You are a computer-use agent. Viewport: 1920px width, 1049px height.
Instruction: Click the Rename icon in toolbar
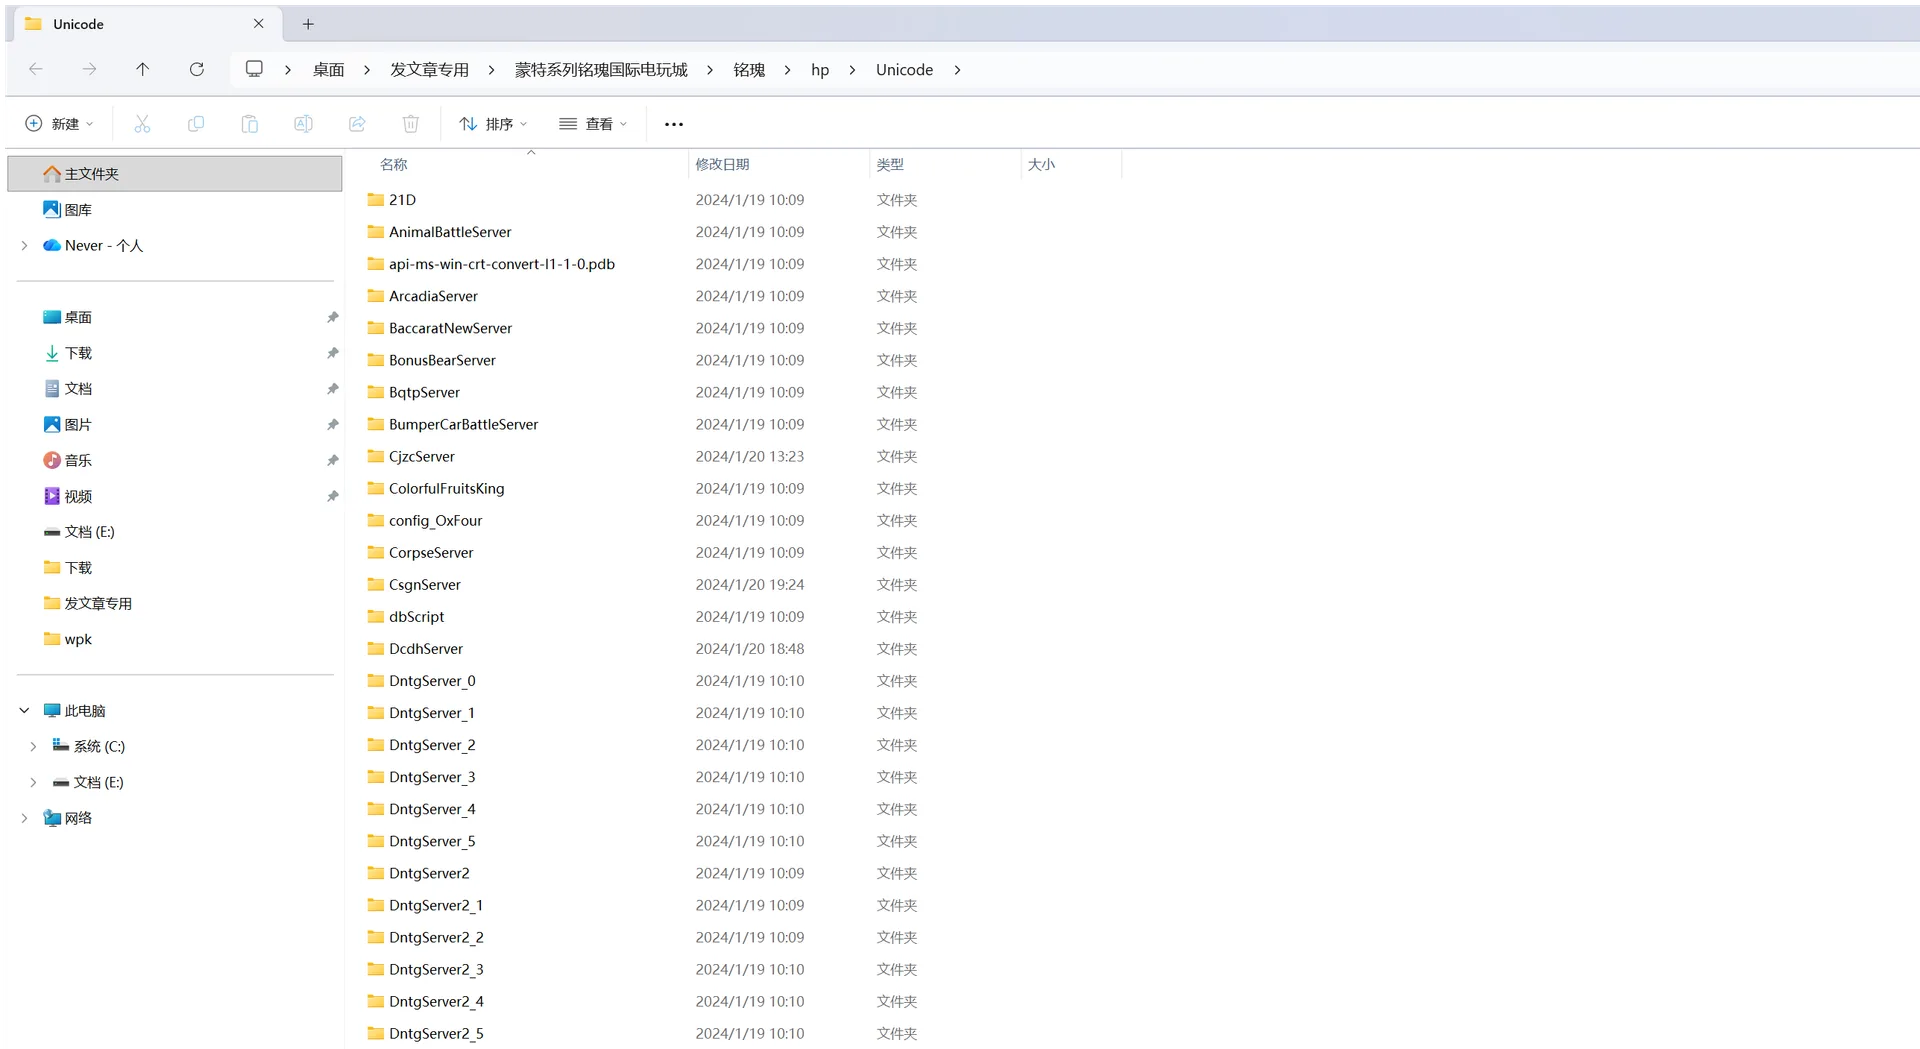pos(303,124)
